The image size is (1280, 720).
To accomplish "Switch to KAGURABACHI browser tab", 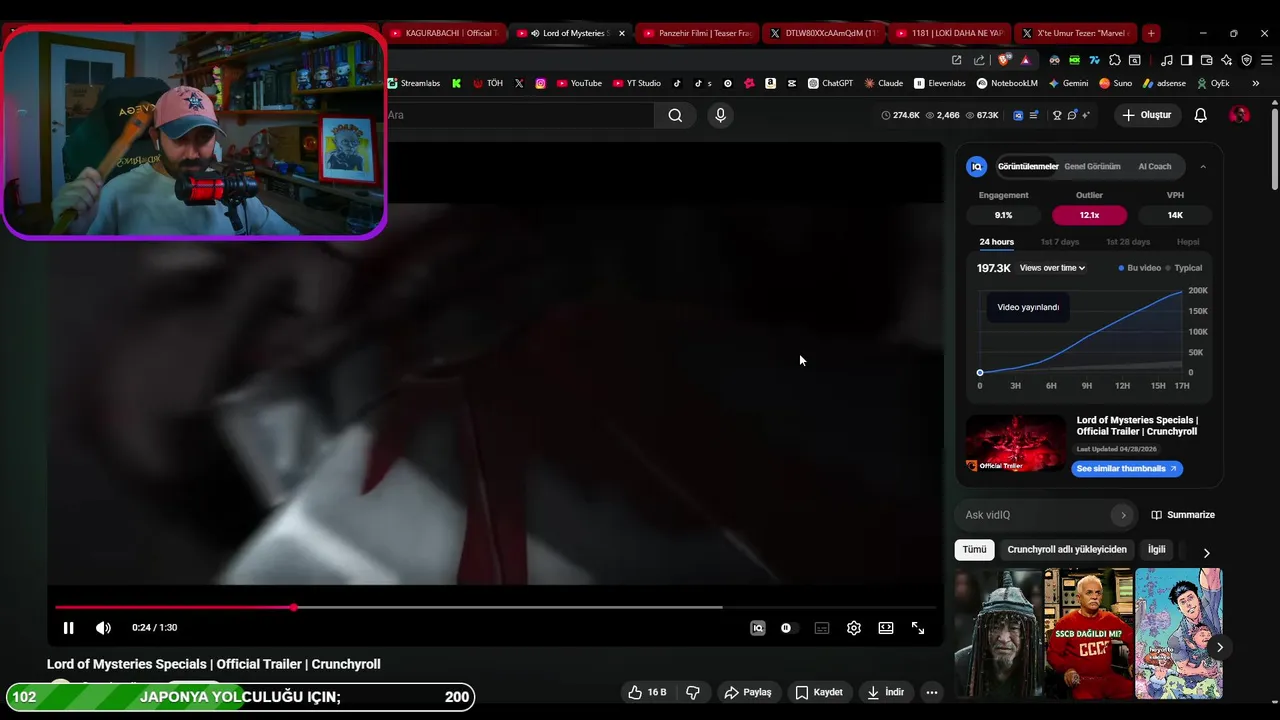I will (443, 33).
